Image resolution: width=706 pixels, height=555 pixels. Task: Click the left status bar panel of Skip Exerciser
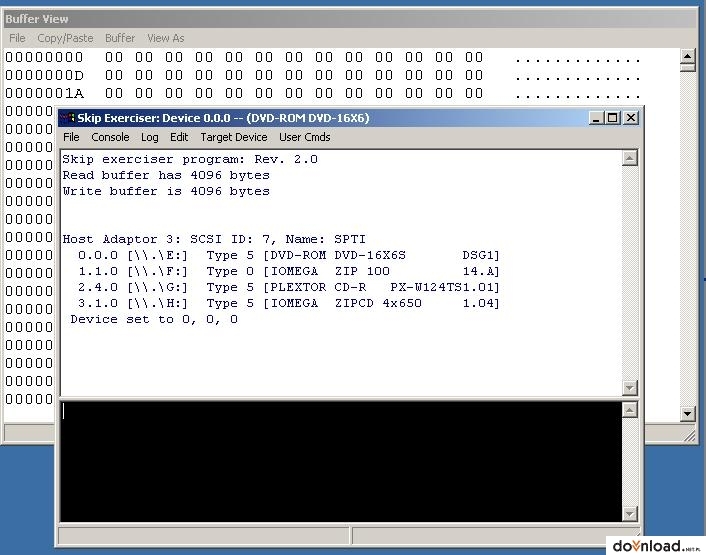click(204, 536)
